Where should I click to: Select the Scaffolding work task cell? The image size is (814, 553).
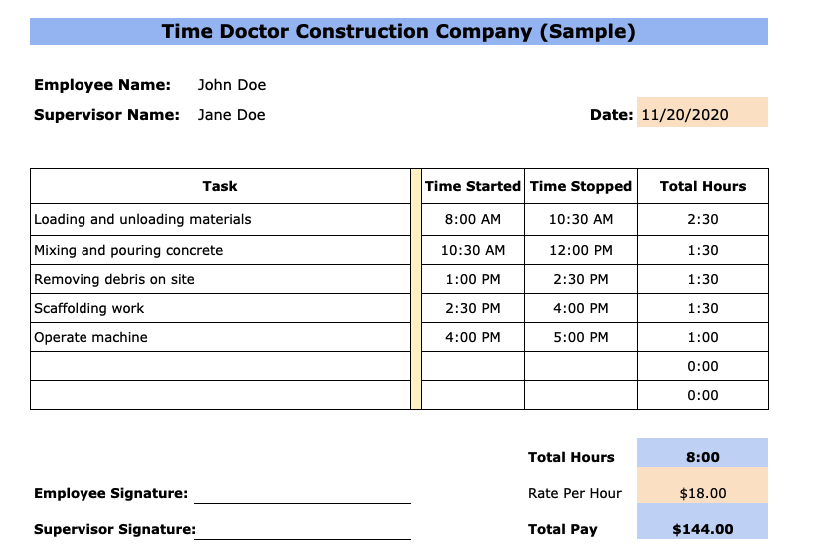pos(89,308)
